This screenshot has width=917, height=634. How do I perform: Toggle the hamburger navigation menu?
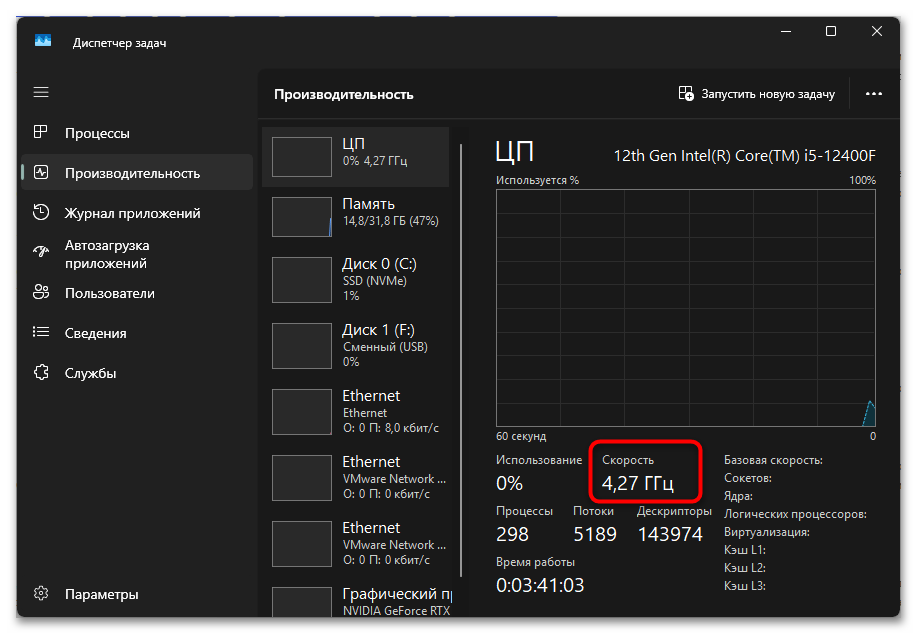click(41, 92)
